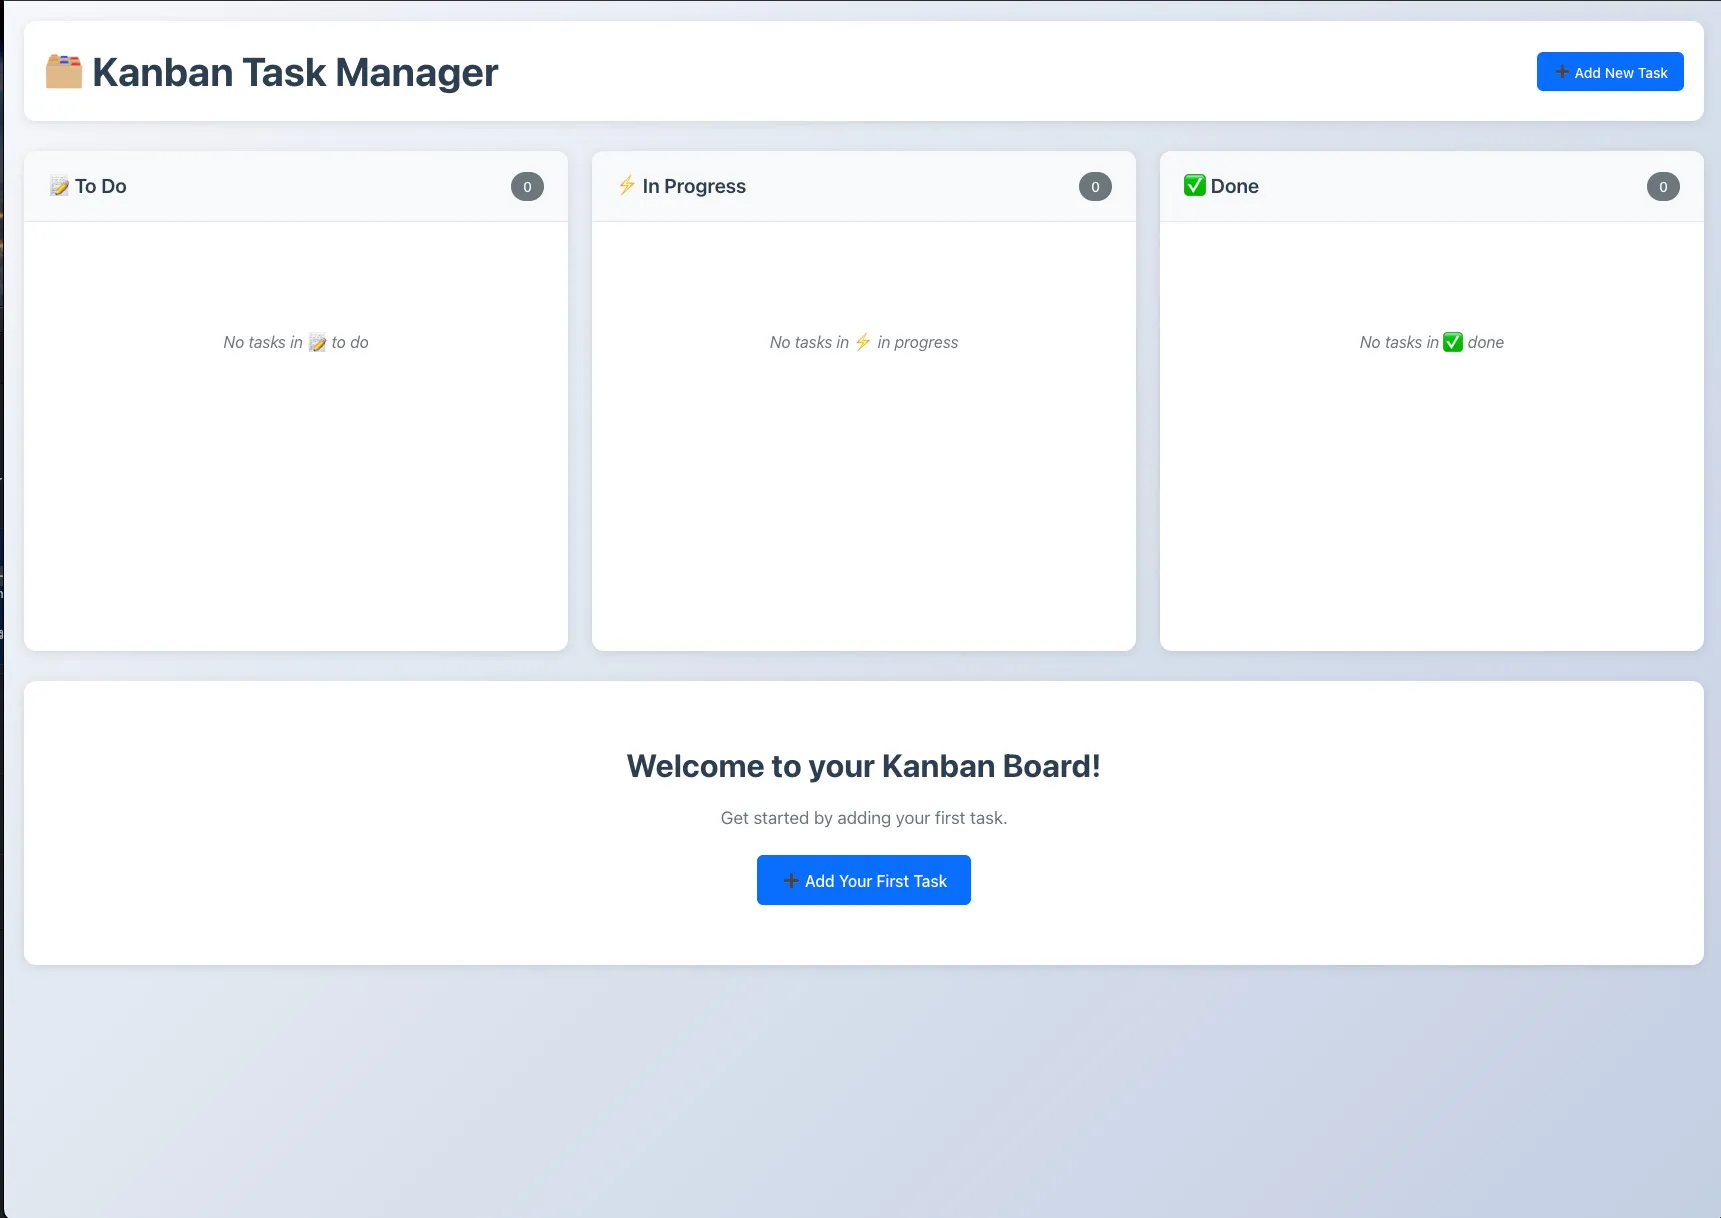Screen dimensions: 1721x1218
Task: Select the To Do column header title
Action: click(101, 186)
